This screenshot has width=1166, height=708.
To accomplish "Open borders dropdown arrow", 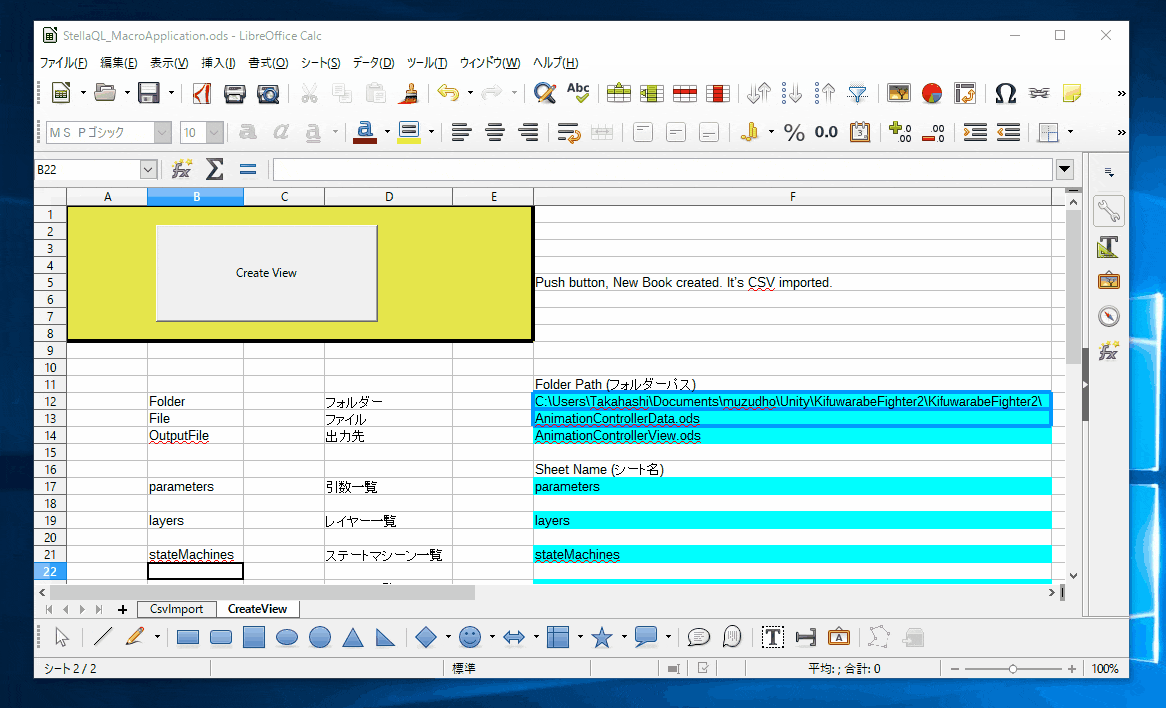I will (1070, 132).
